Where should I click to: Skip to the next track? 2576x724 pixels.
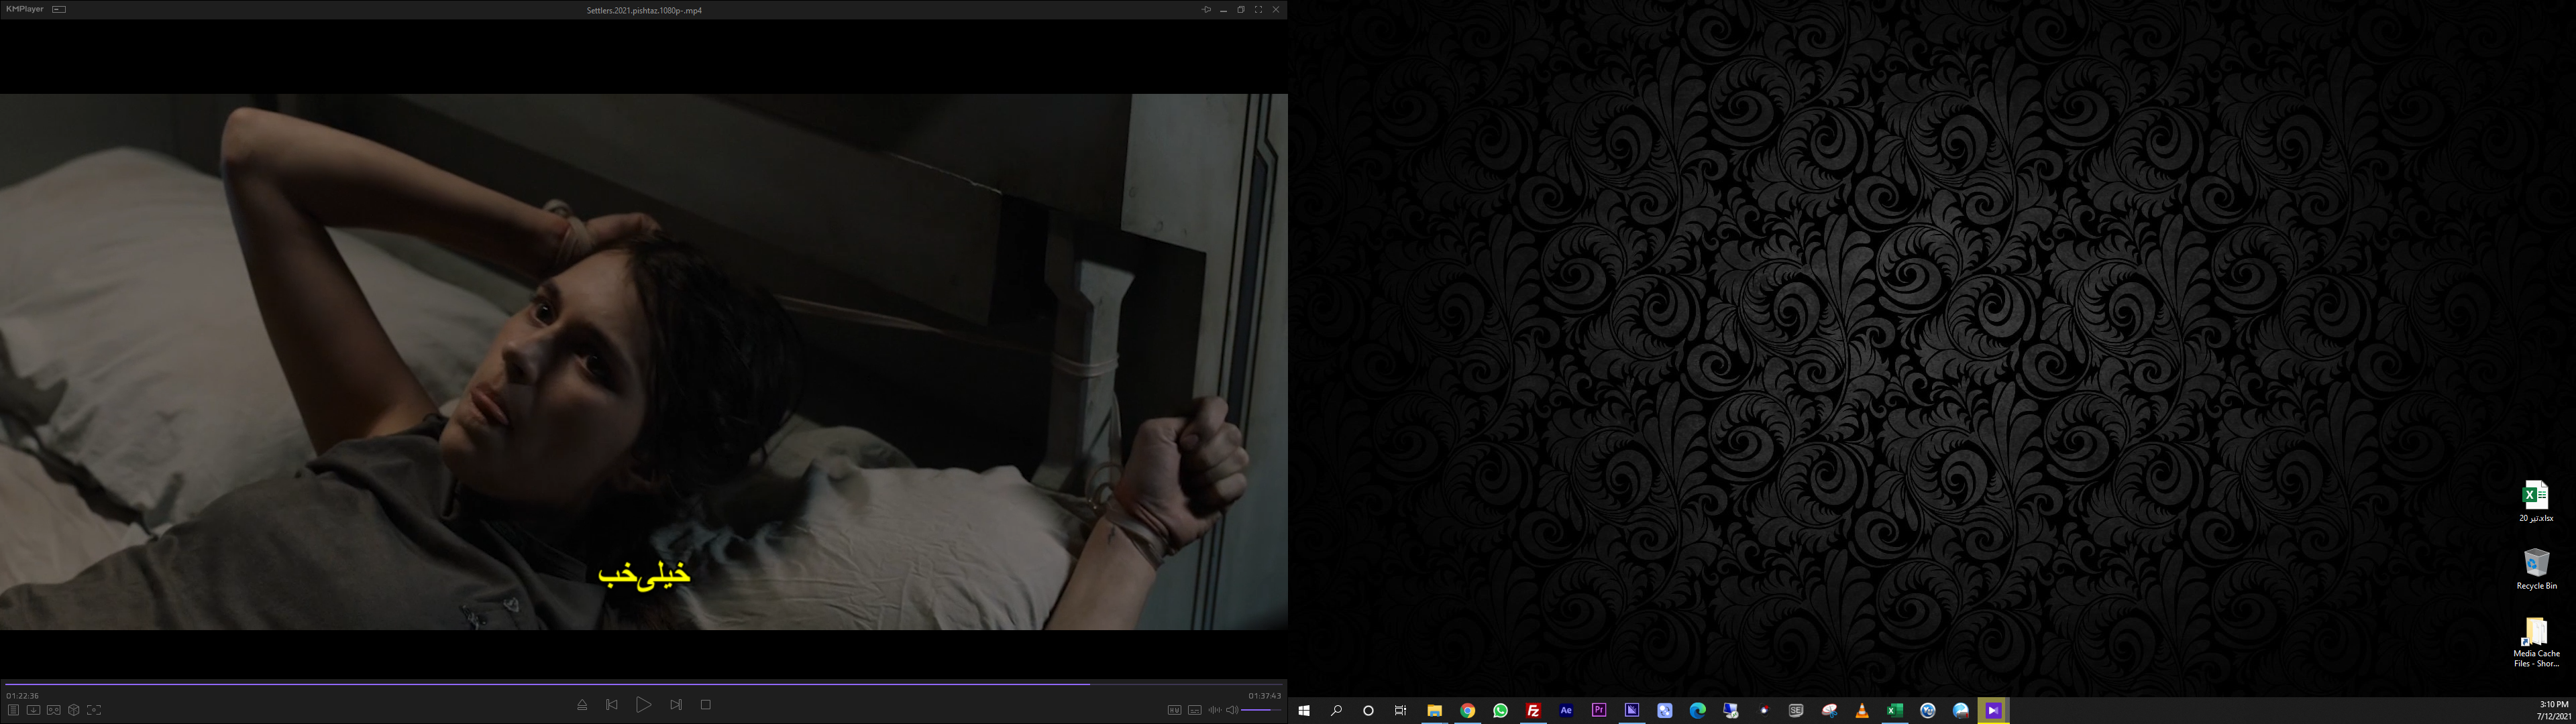point(676,705)
